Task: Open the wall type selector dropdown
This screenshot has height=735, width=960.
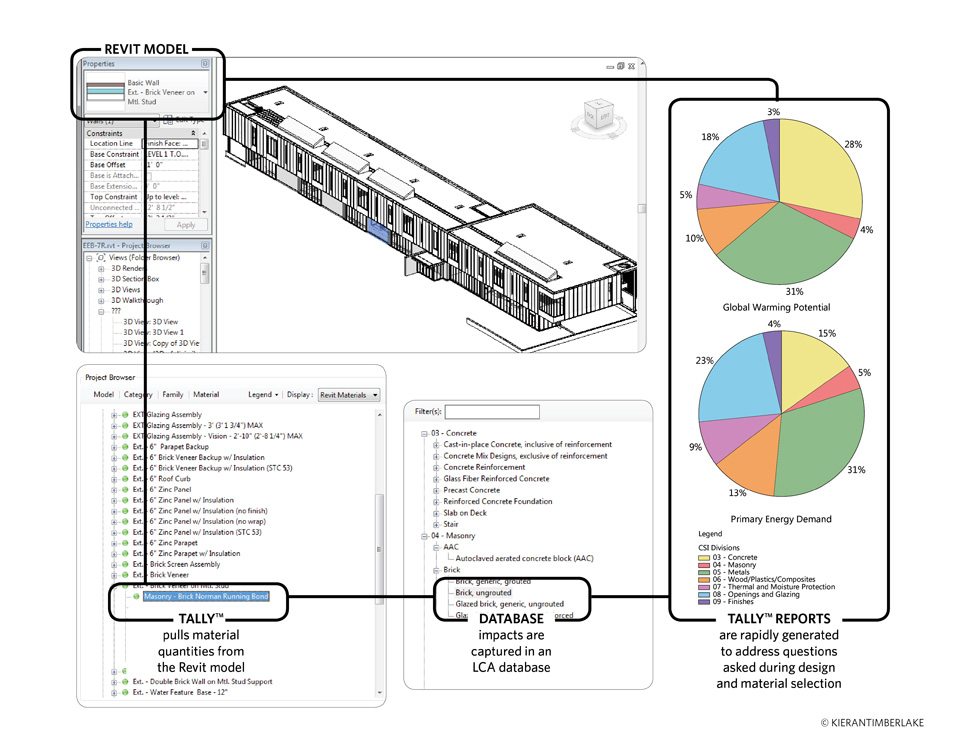Action: click(x=205, y=92)
